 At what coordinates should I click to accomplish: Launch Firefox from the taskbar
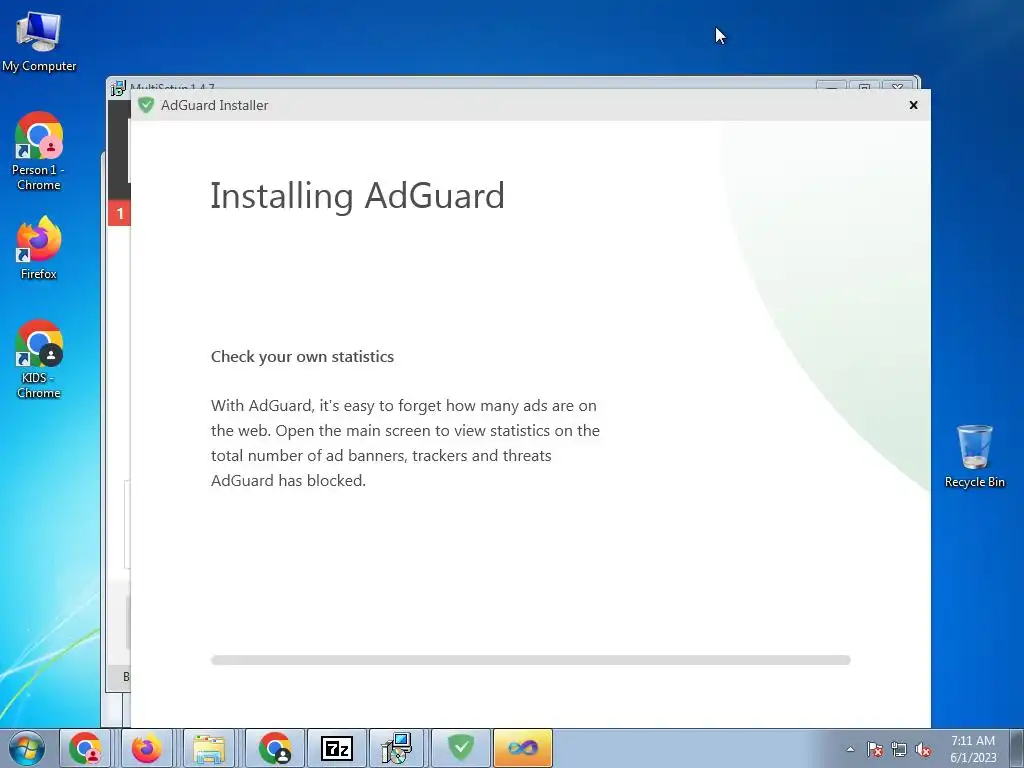point(147,748)
